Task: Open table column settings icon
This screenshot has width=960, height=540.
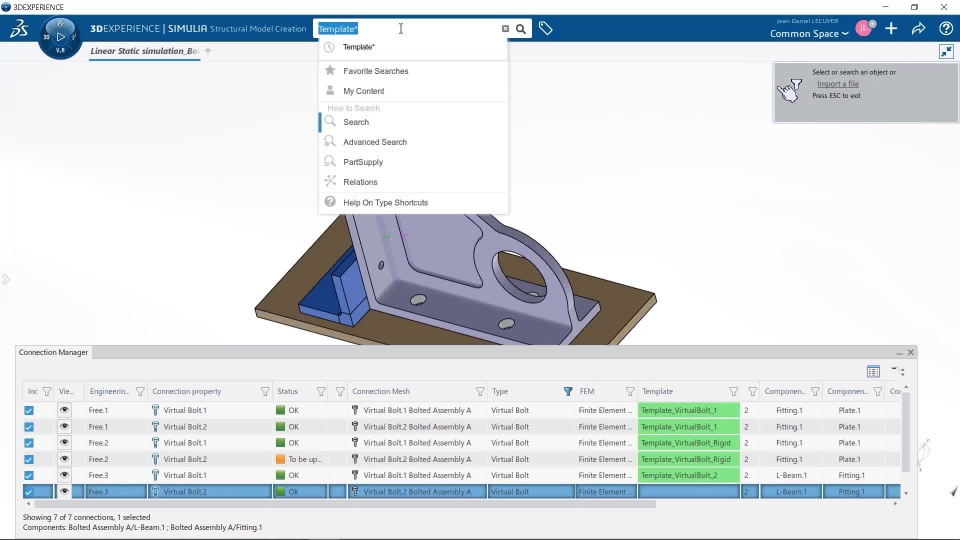Action: 873,371
